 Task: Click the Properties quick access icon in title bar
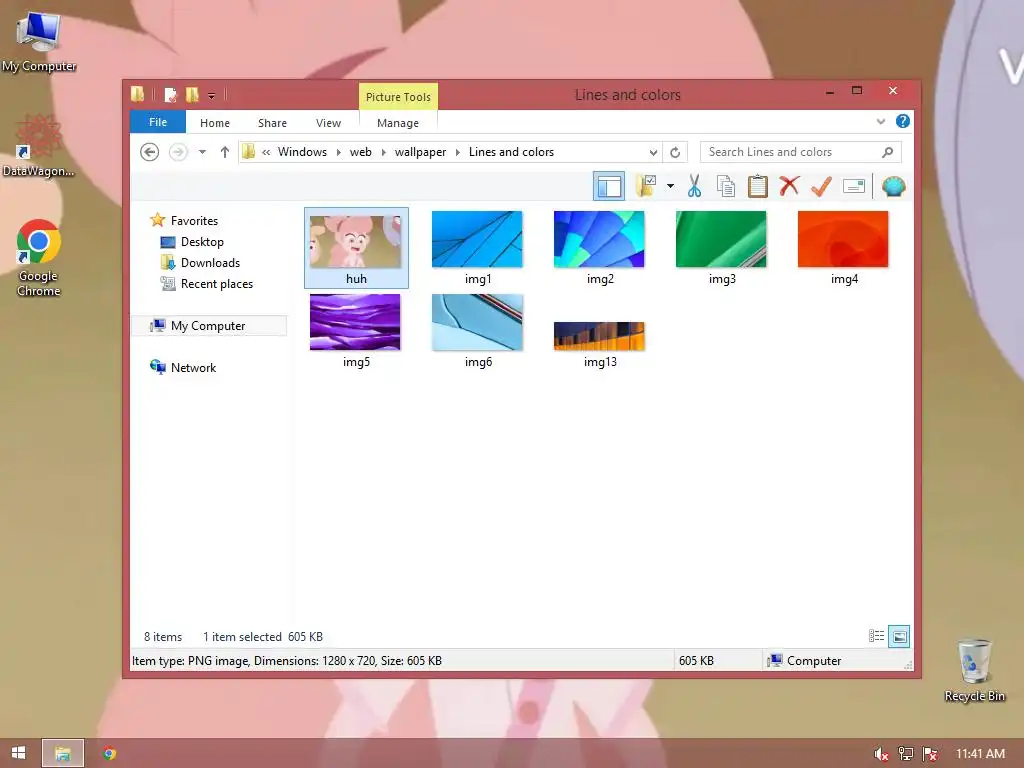[x=170, y=95]
